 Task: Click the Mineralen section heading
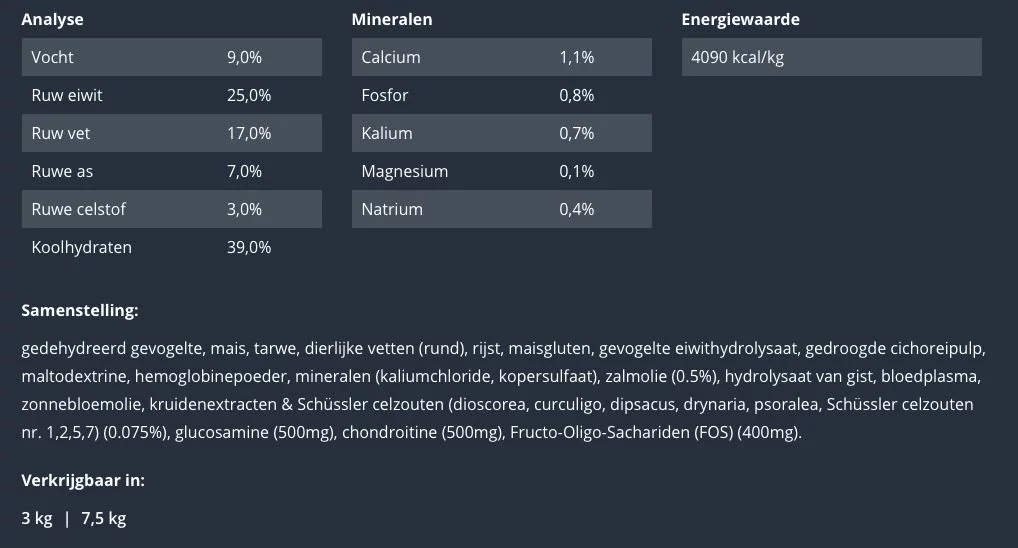click(392, 20)
